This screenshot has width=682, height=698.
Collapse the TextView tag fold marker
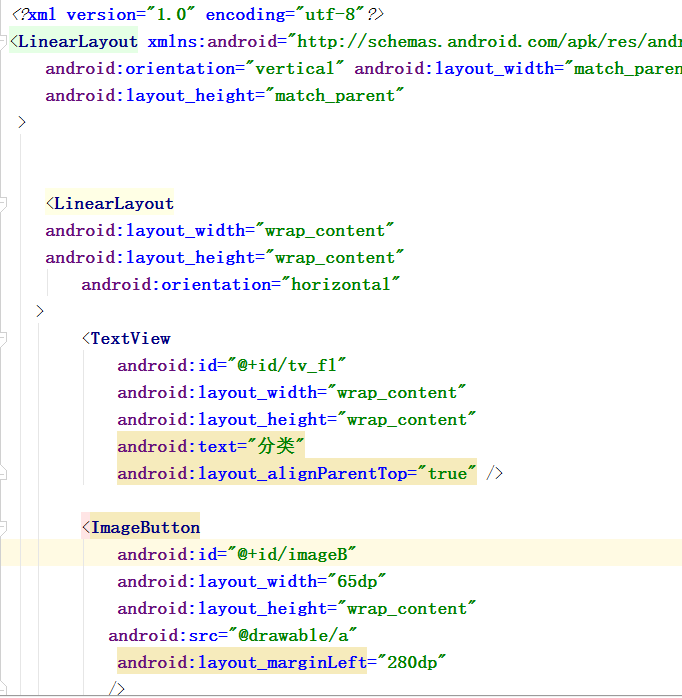2,339
